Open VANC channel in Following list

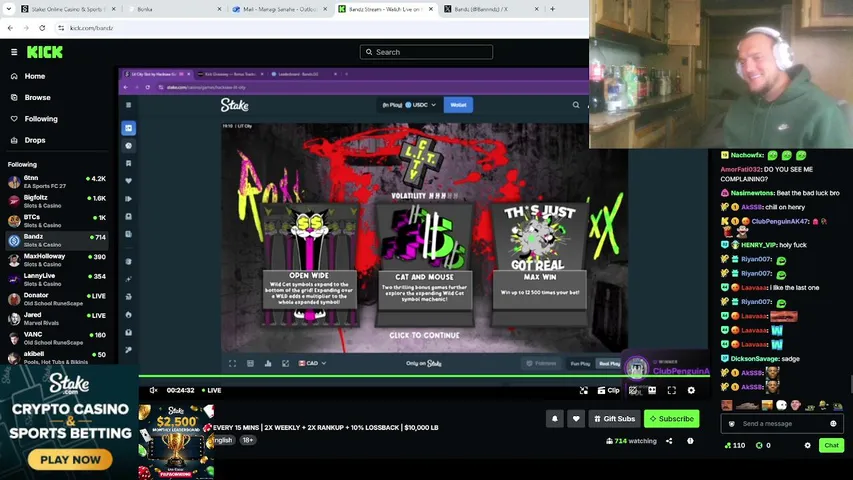(57, 339)
